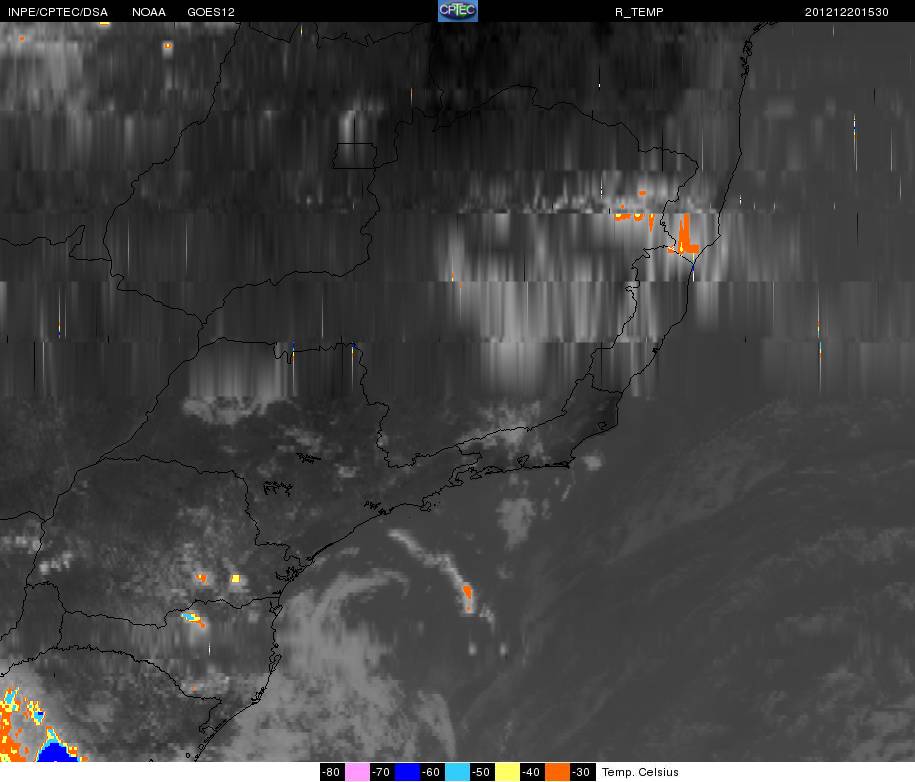Click the tall orange cloud cluster near east coast
This screenshot has height=782, width=915.
tap(687, 233)
